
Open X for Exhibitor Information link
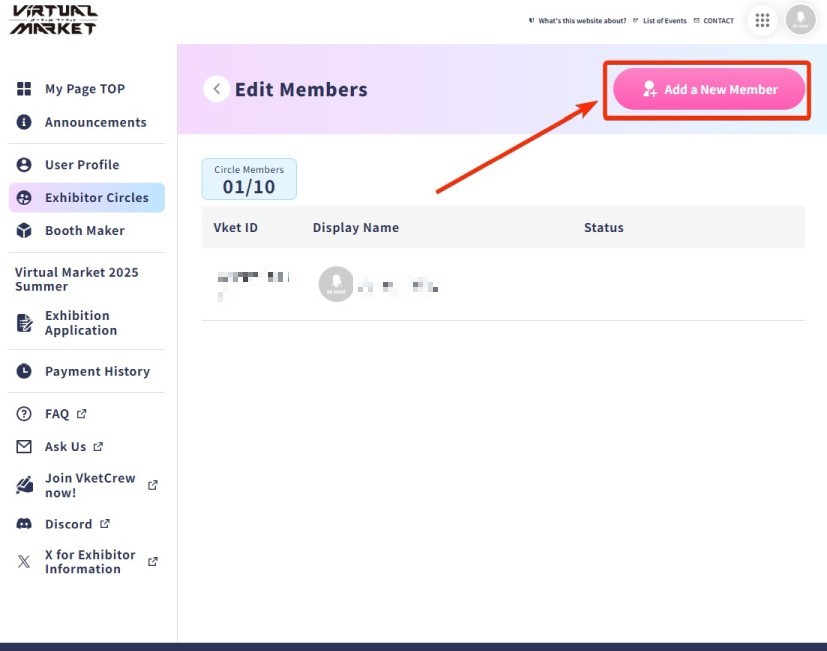point(90,562)
